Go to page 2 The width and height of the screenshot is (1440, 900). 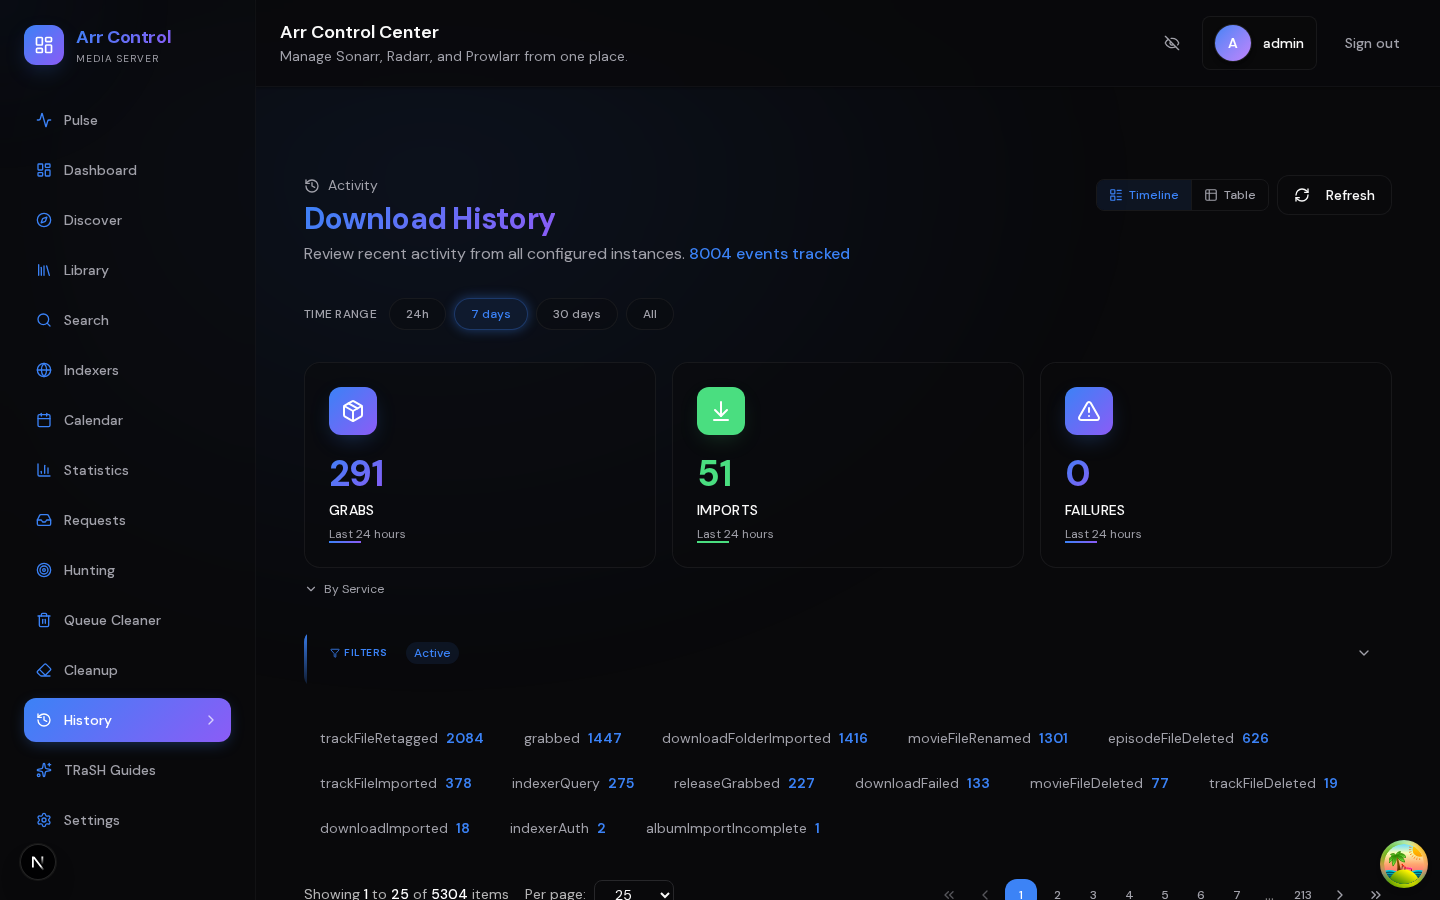[1057, 894]
